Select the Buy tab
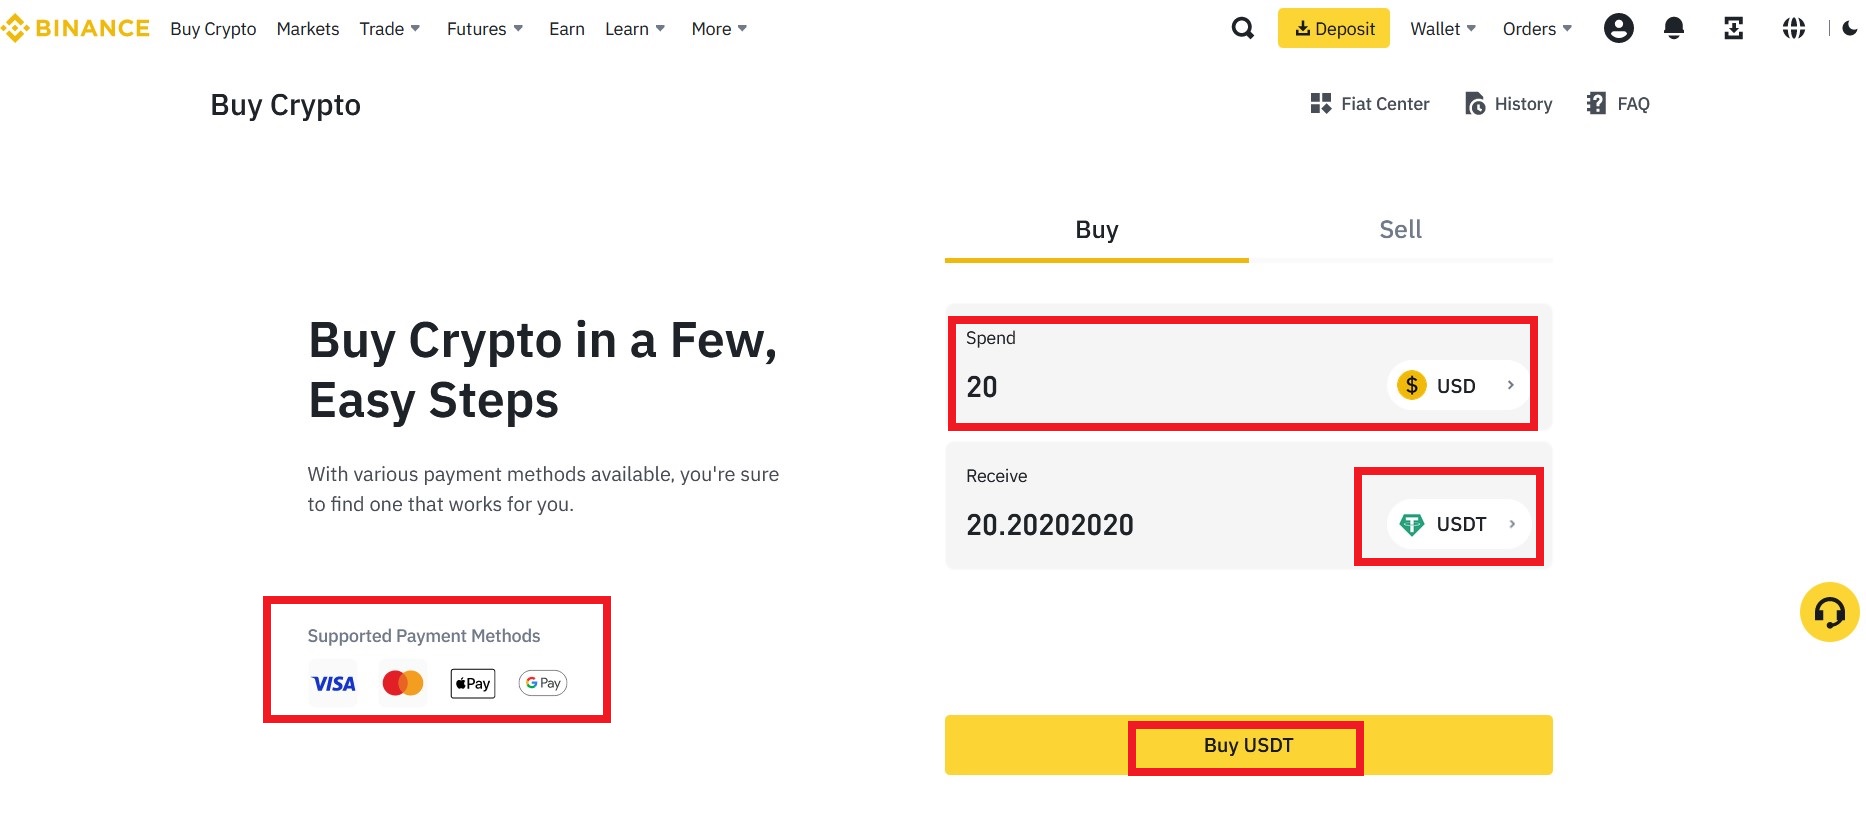 [x=1096, y=230]
